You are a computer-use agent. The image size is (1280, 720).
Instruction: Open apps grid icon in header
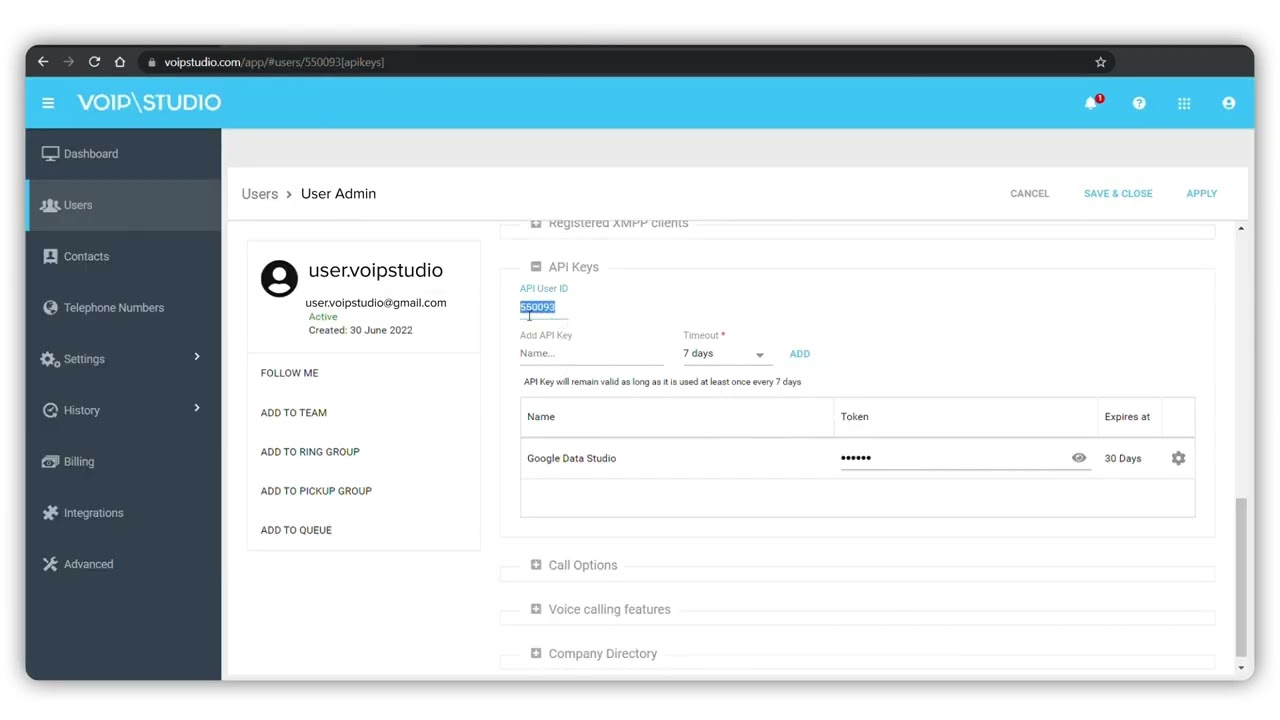pyautogui.click(x=1184, y=103)
